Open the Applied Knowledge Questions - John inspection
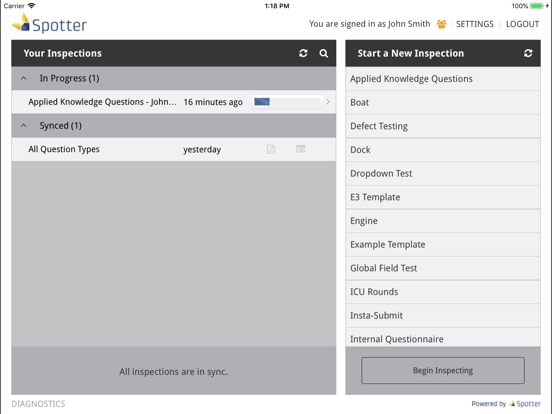Viewport: 552px width, 414px height. click(174, 102)
